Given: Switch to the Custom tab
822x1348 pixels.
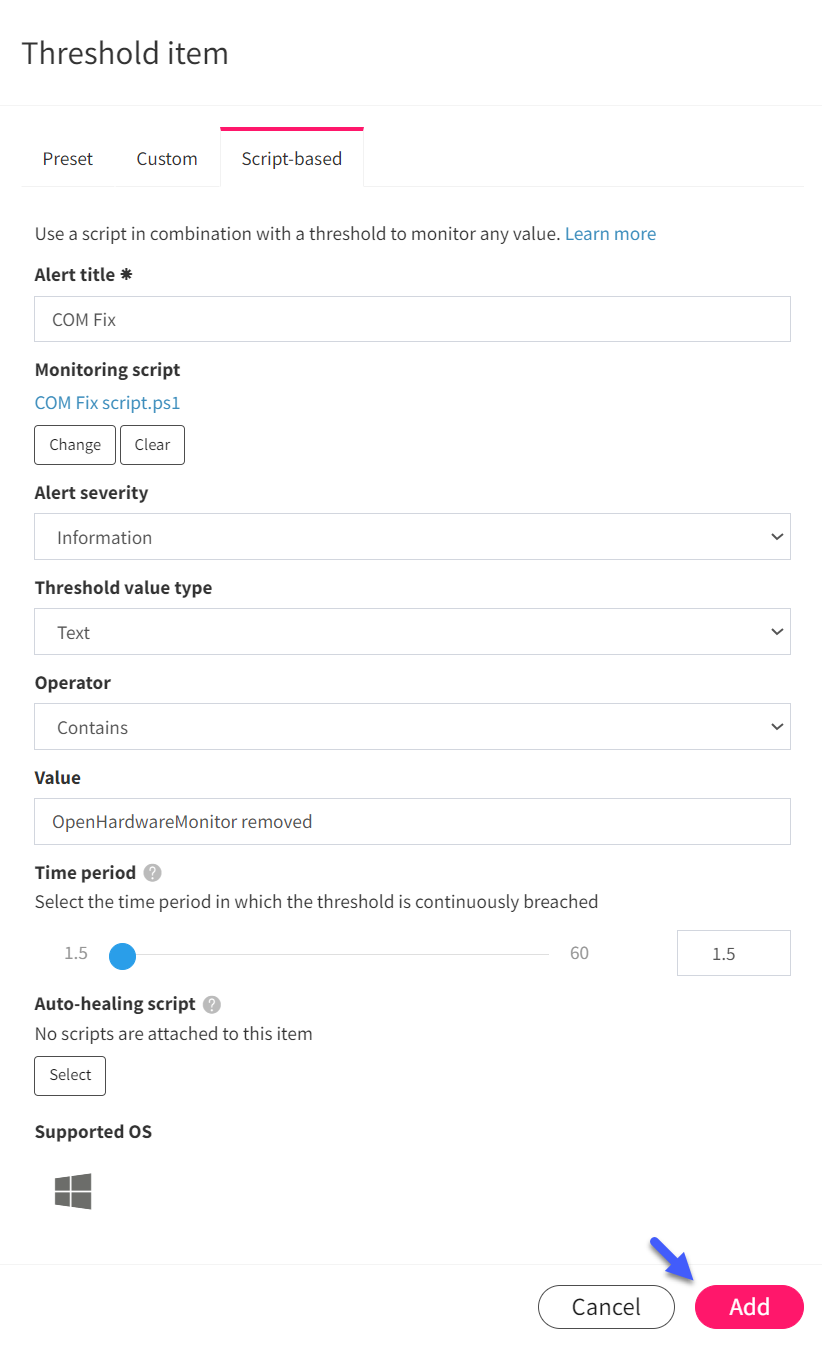Looking at the screenshot, I should pos(167,158).
